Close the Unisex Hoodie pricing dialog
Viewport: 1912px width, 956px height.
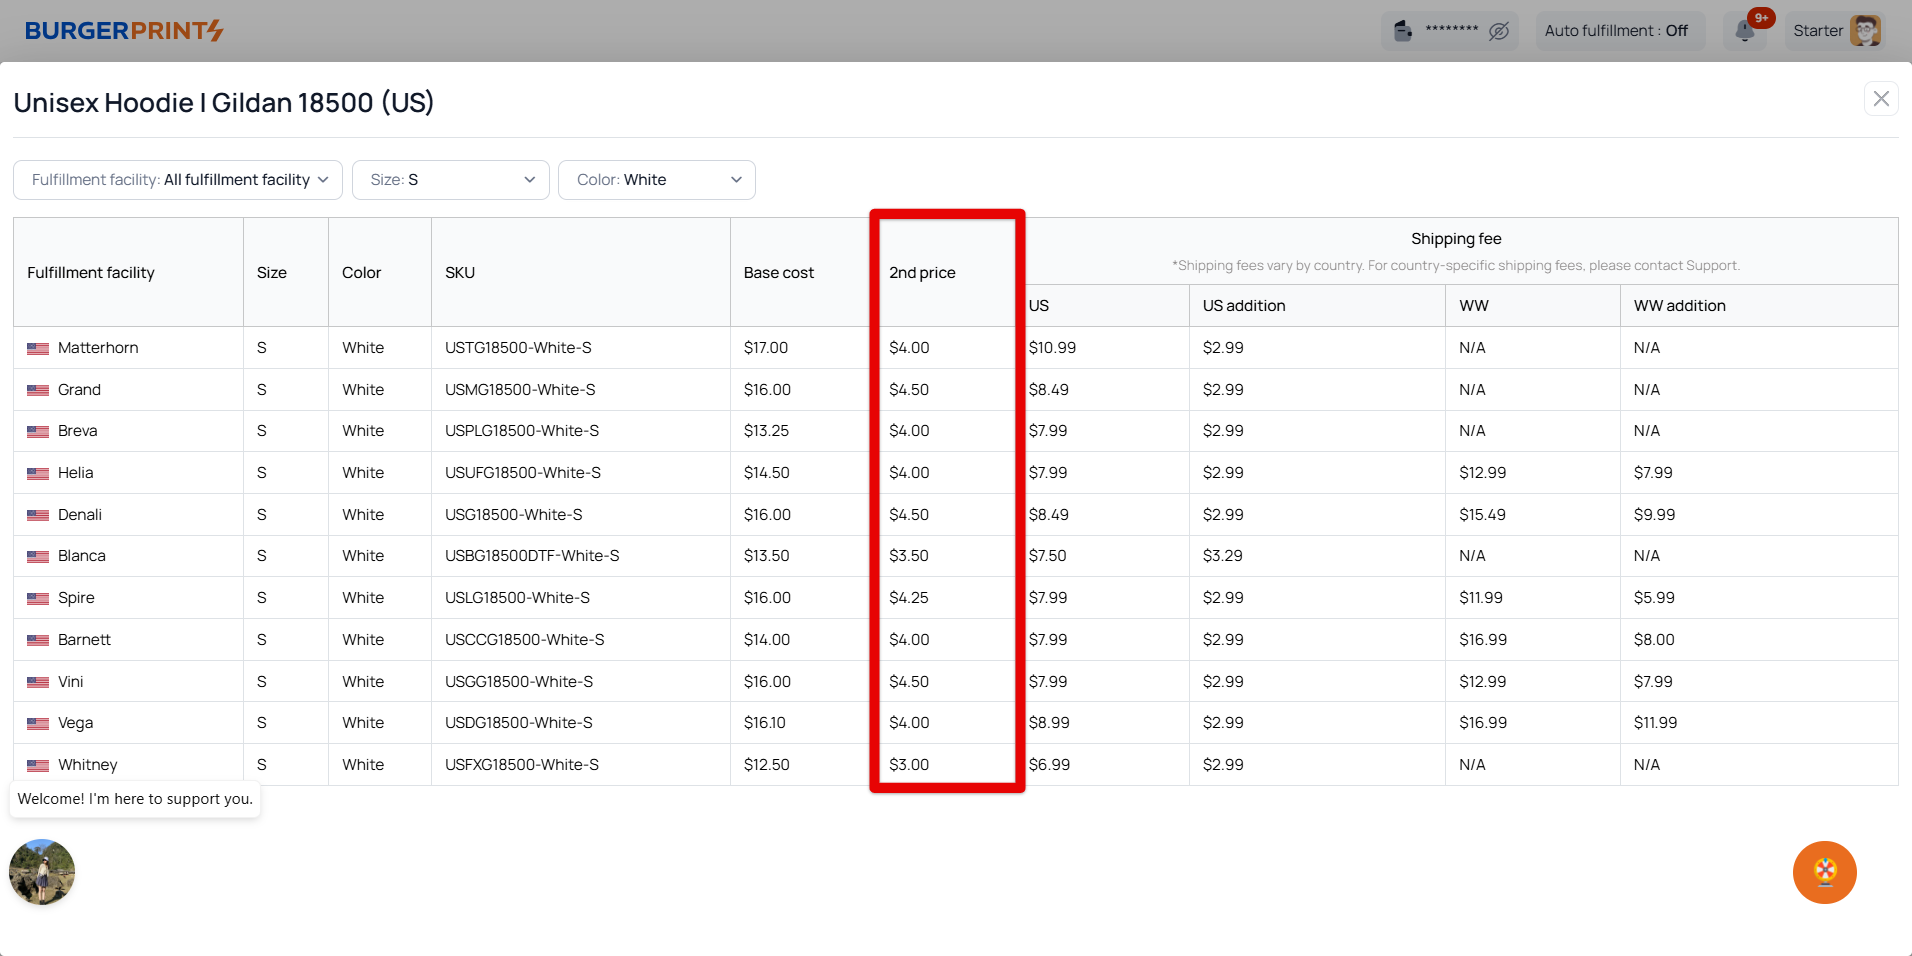pyautogui.click(x=1880, y=99)
